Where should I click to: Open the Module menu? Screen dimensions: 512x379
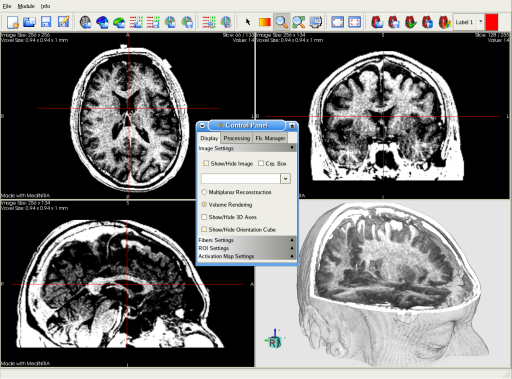(26, 6)
